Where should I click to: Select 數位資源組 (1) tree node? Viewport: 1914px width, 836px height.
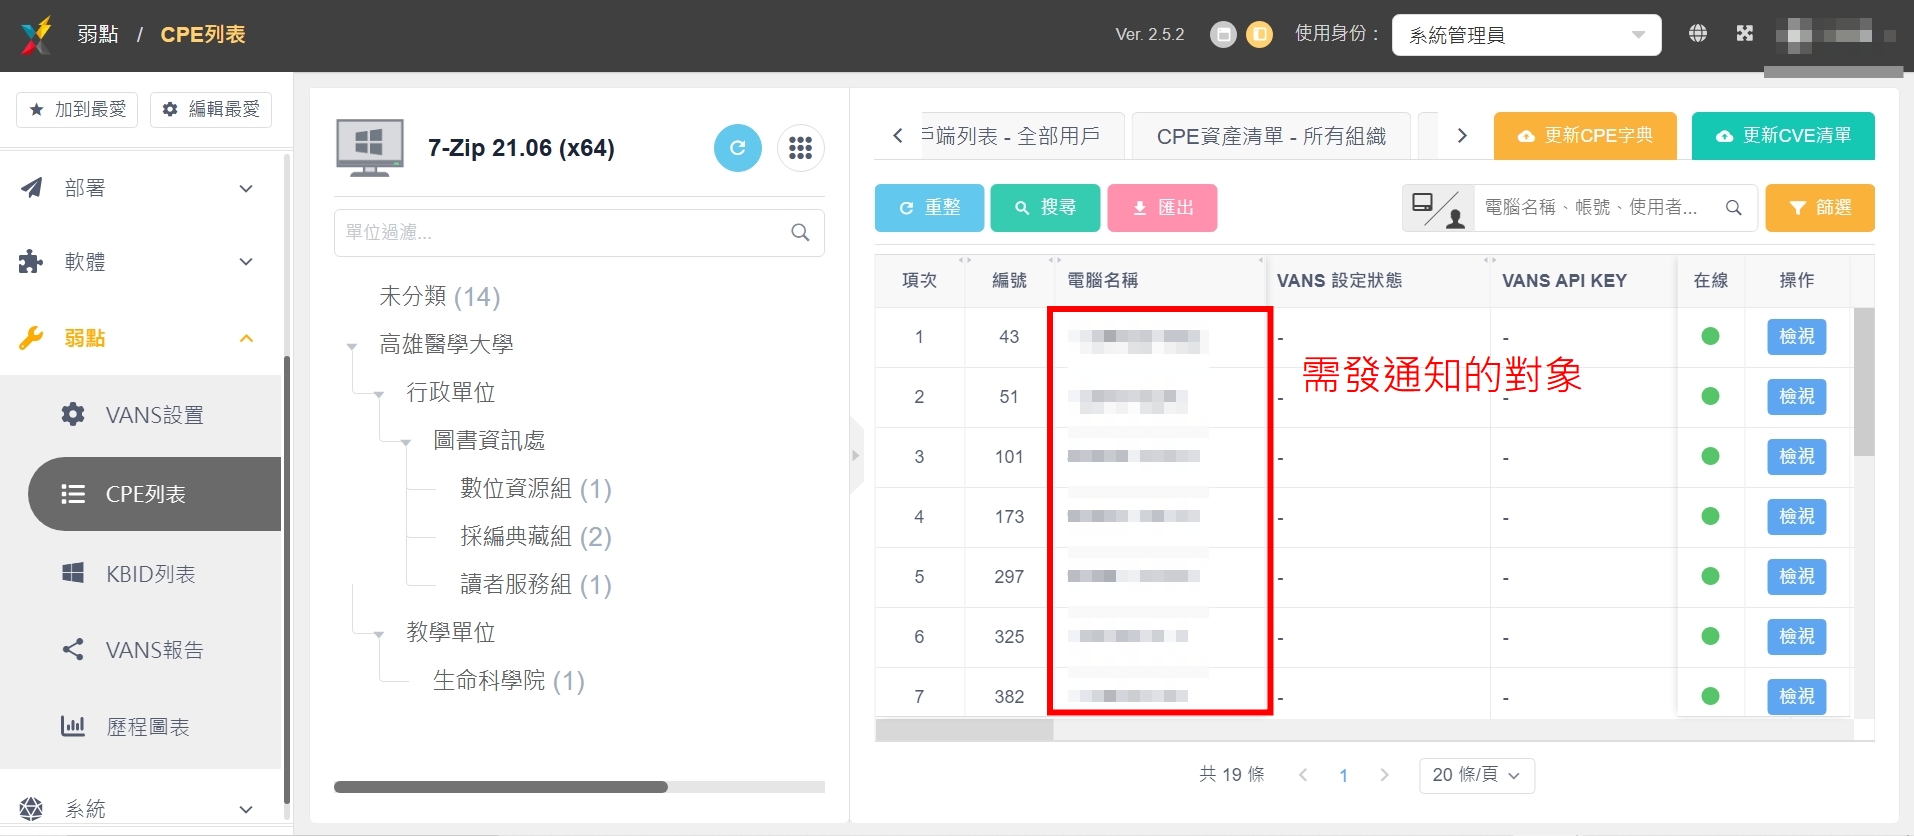coord(536,488)
